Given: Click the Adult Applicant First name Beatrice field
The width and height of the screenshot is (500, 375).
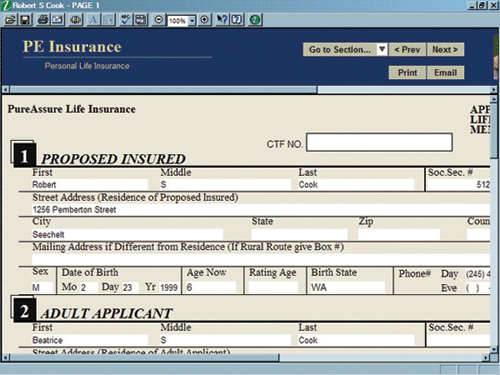Looking at the screenshot, I should 90,340.
